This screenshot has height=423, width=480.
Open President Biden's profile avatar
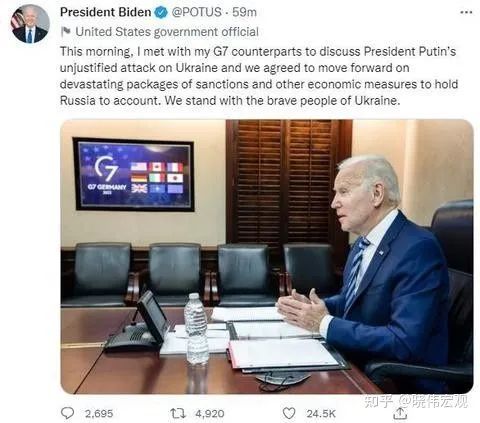click(30, 24)
